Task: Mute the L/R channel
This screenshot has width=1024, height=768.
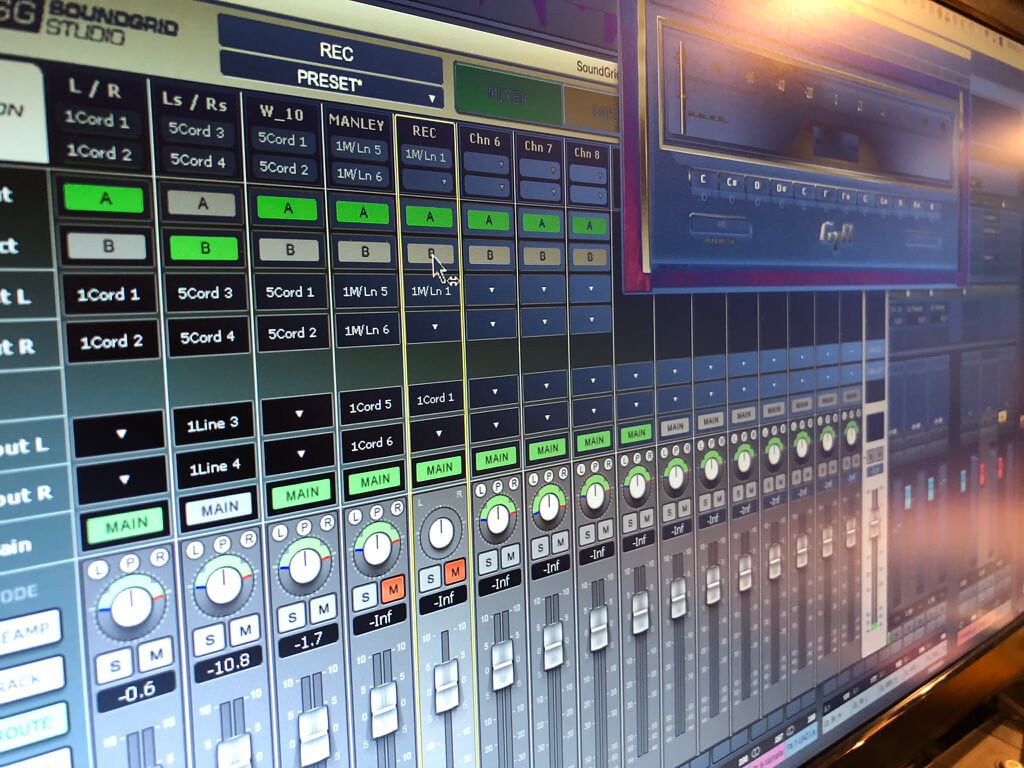Action: tap(155, 655)
